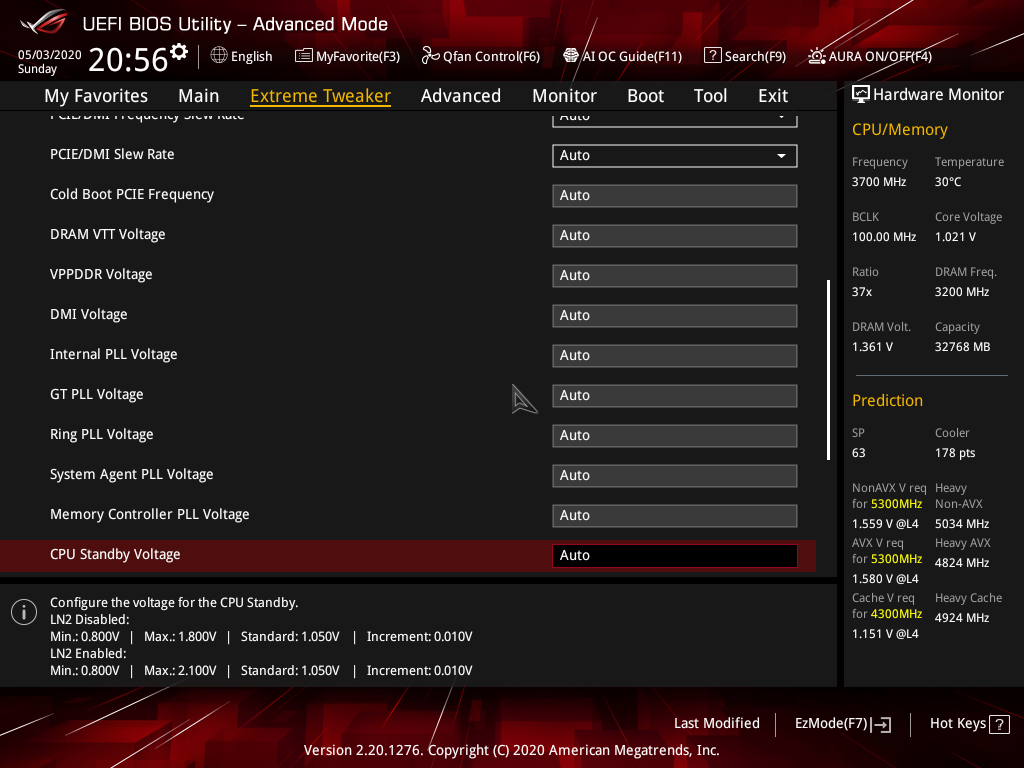1024x768 pixels.
Task: Expand the PCIE/DMI Slew Rate dropdown
Action: pyautogui.click(x=675, y=155)
